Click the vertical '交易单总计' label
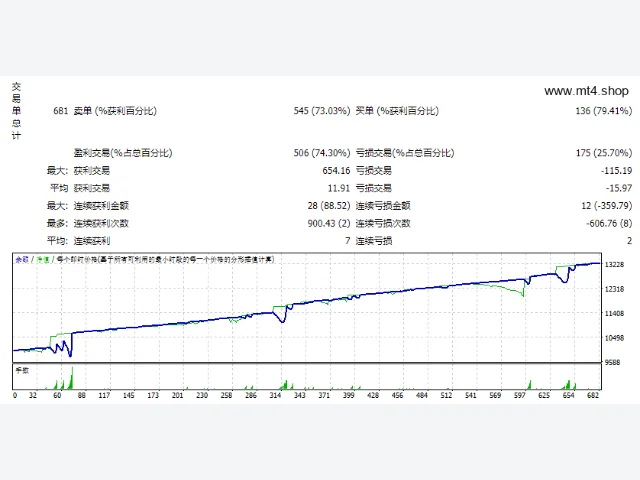The height and width of the screenshot is (480, 640). 16,111
